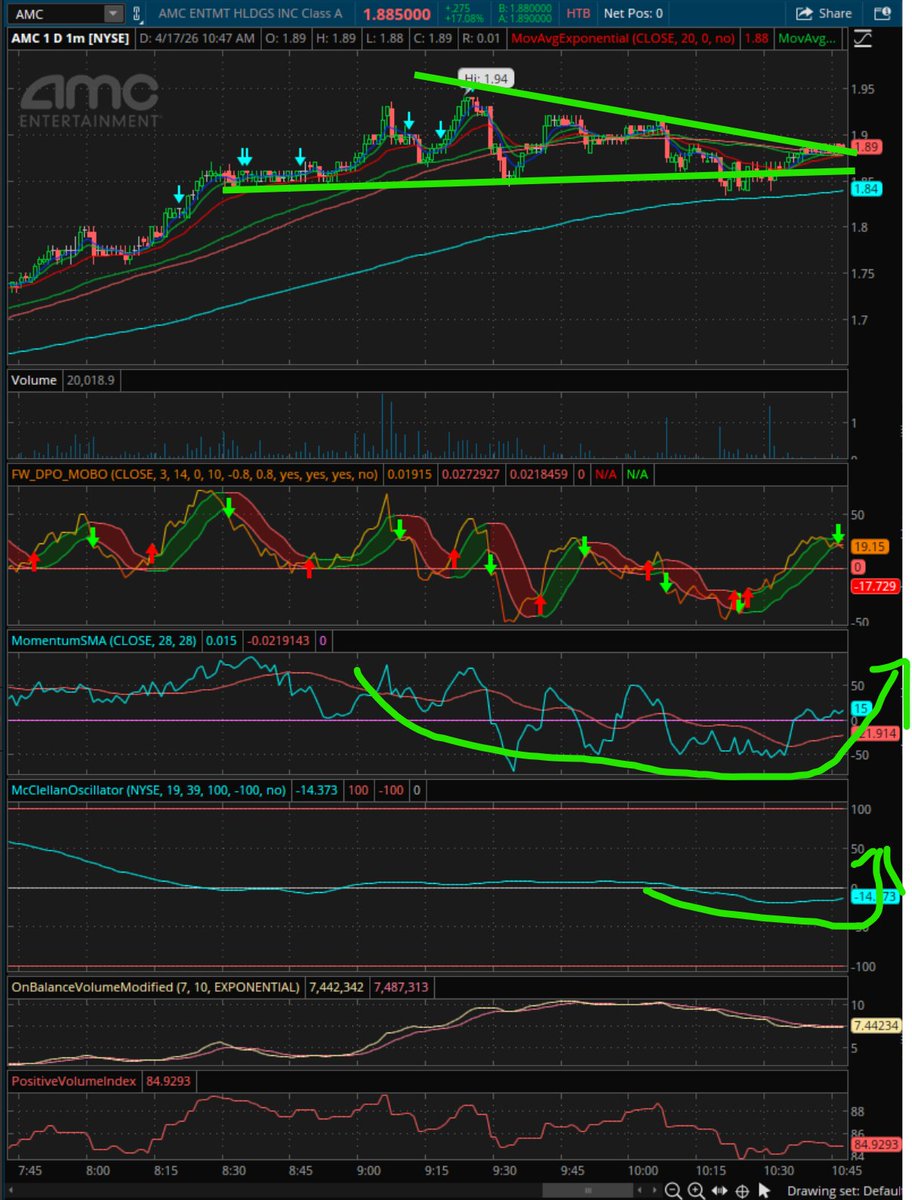Click the 'D: 4/17/26 10:47 AM' timestamp cell
The width and height of the screenshot is (912, 1200).
[196, 38]
